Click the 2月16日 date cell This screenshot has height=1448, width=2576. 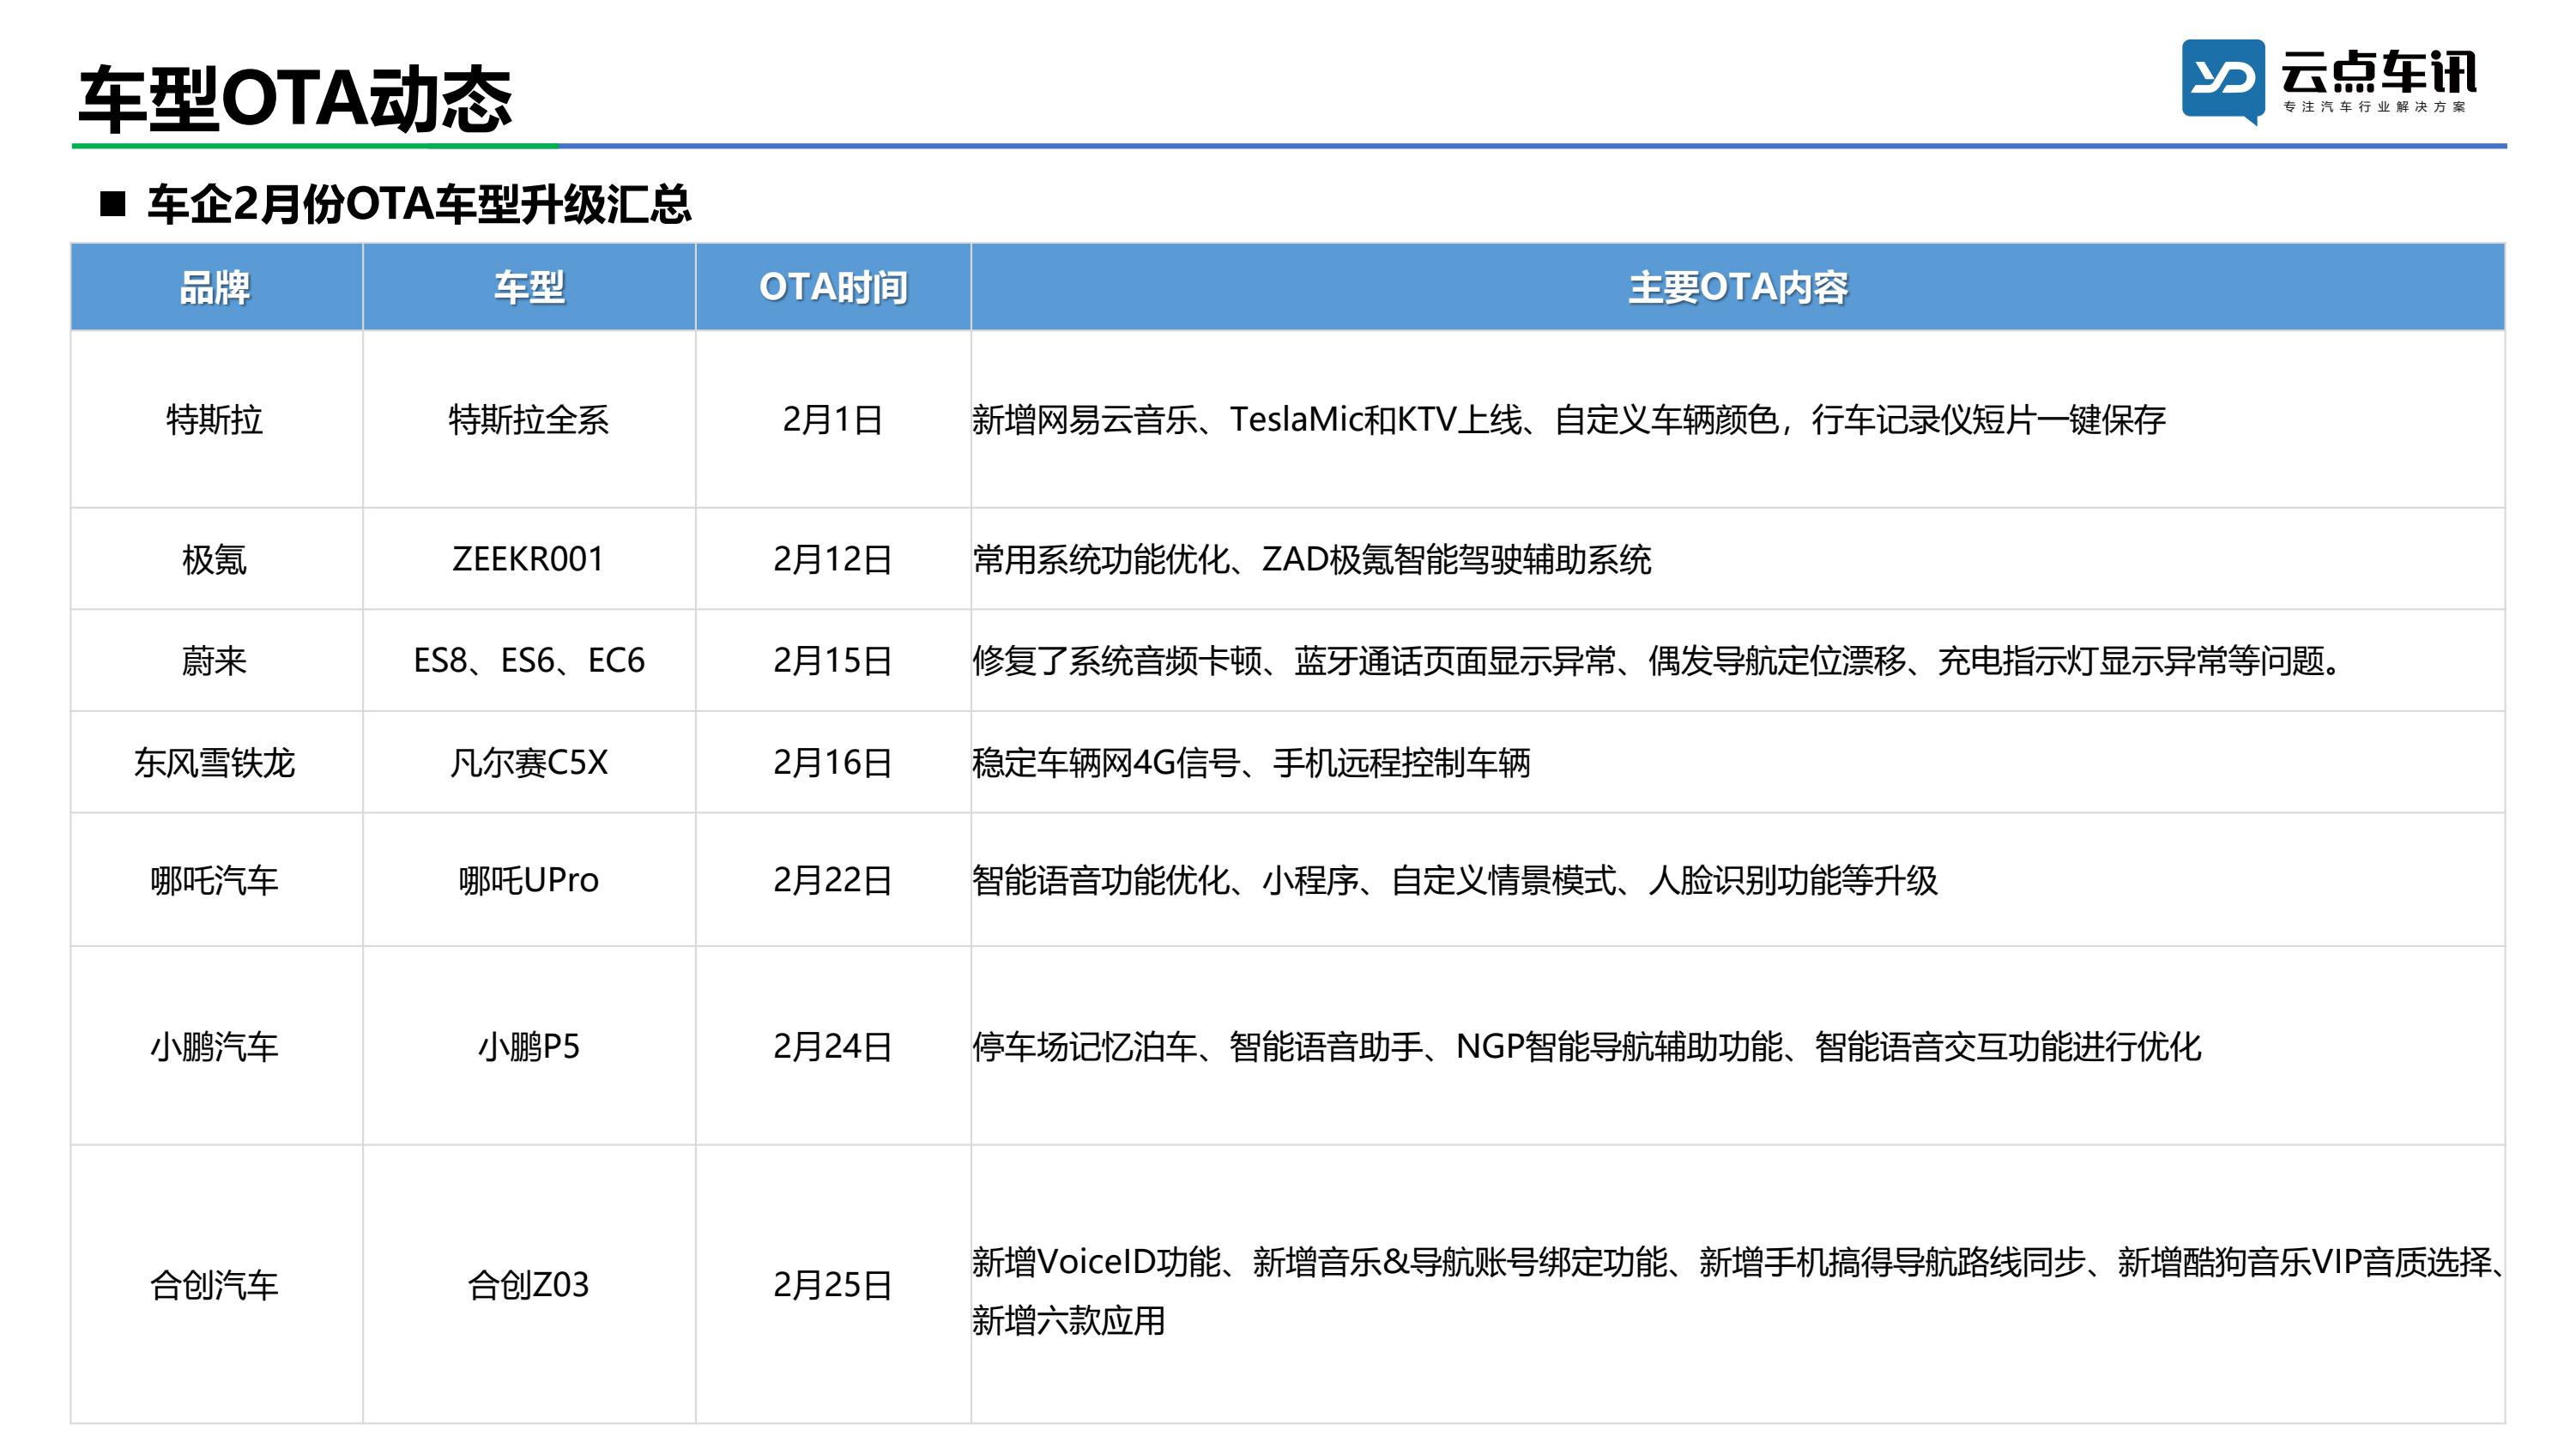coord(833,763)
